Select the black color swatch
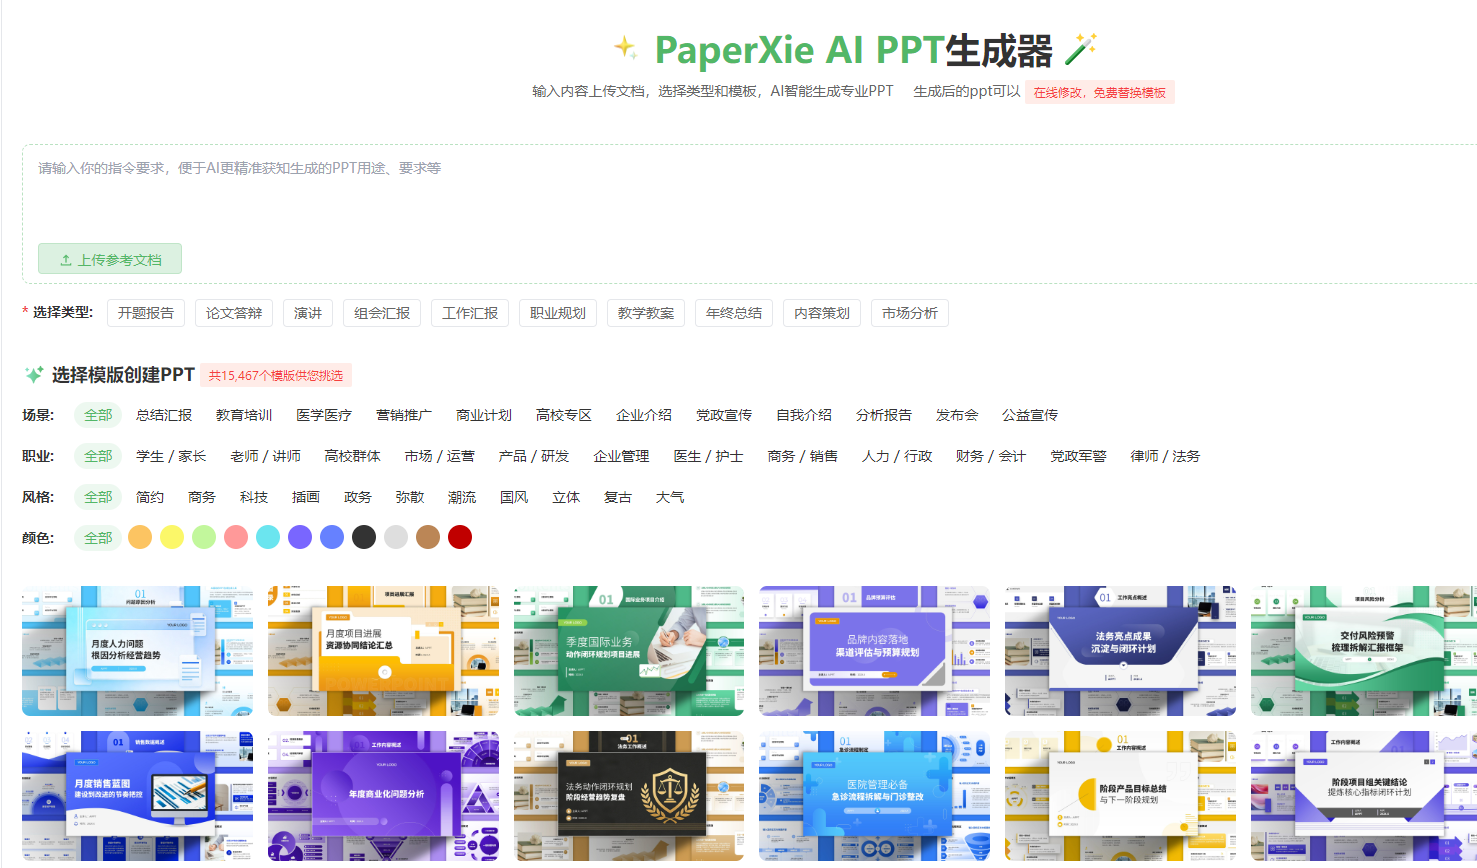 (x=364, y=538)
